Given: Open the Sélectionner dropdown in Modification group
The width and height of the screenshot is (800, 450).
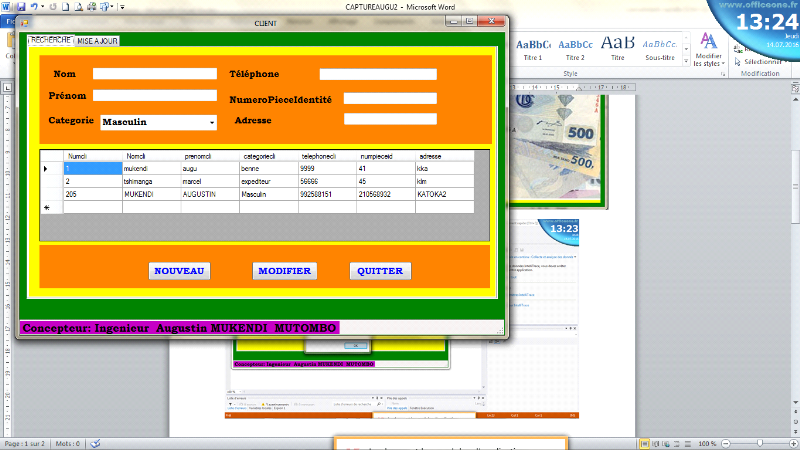Looking at the screenshot, I should [761, 62].
